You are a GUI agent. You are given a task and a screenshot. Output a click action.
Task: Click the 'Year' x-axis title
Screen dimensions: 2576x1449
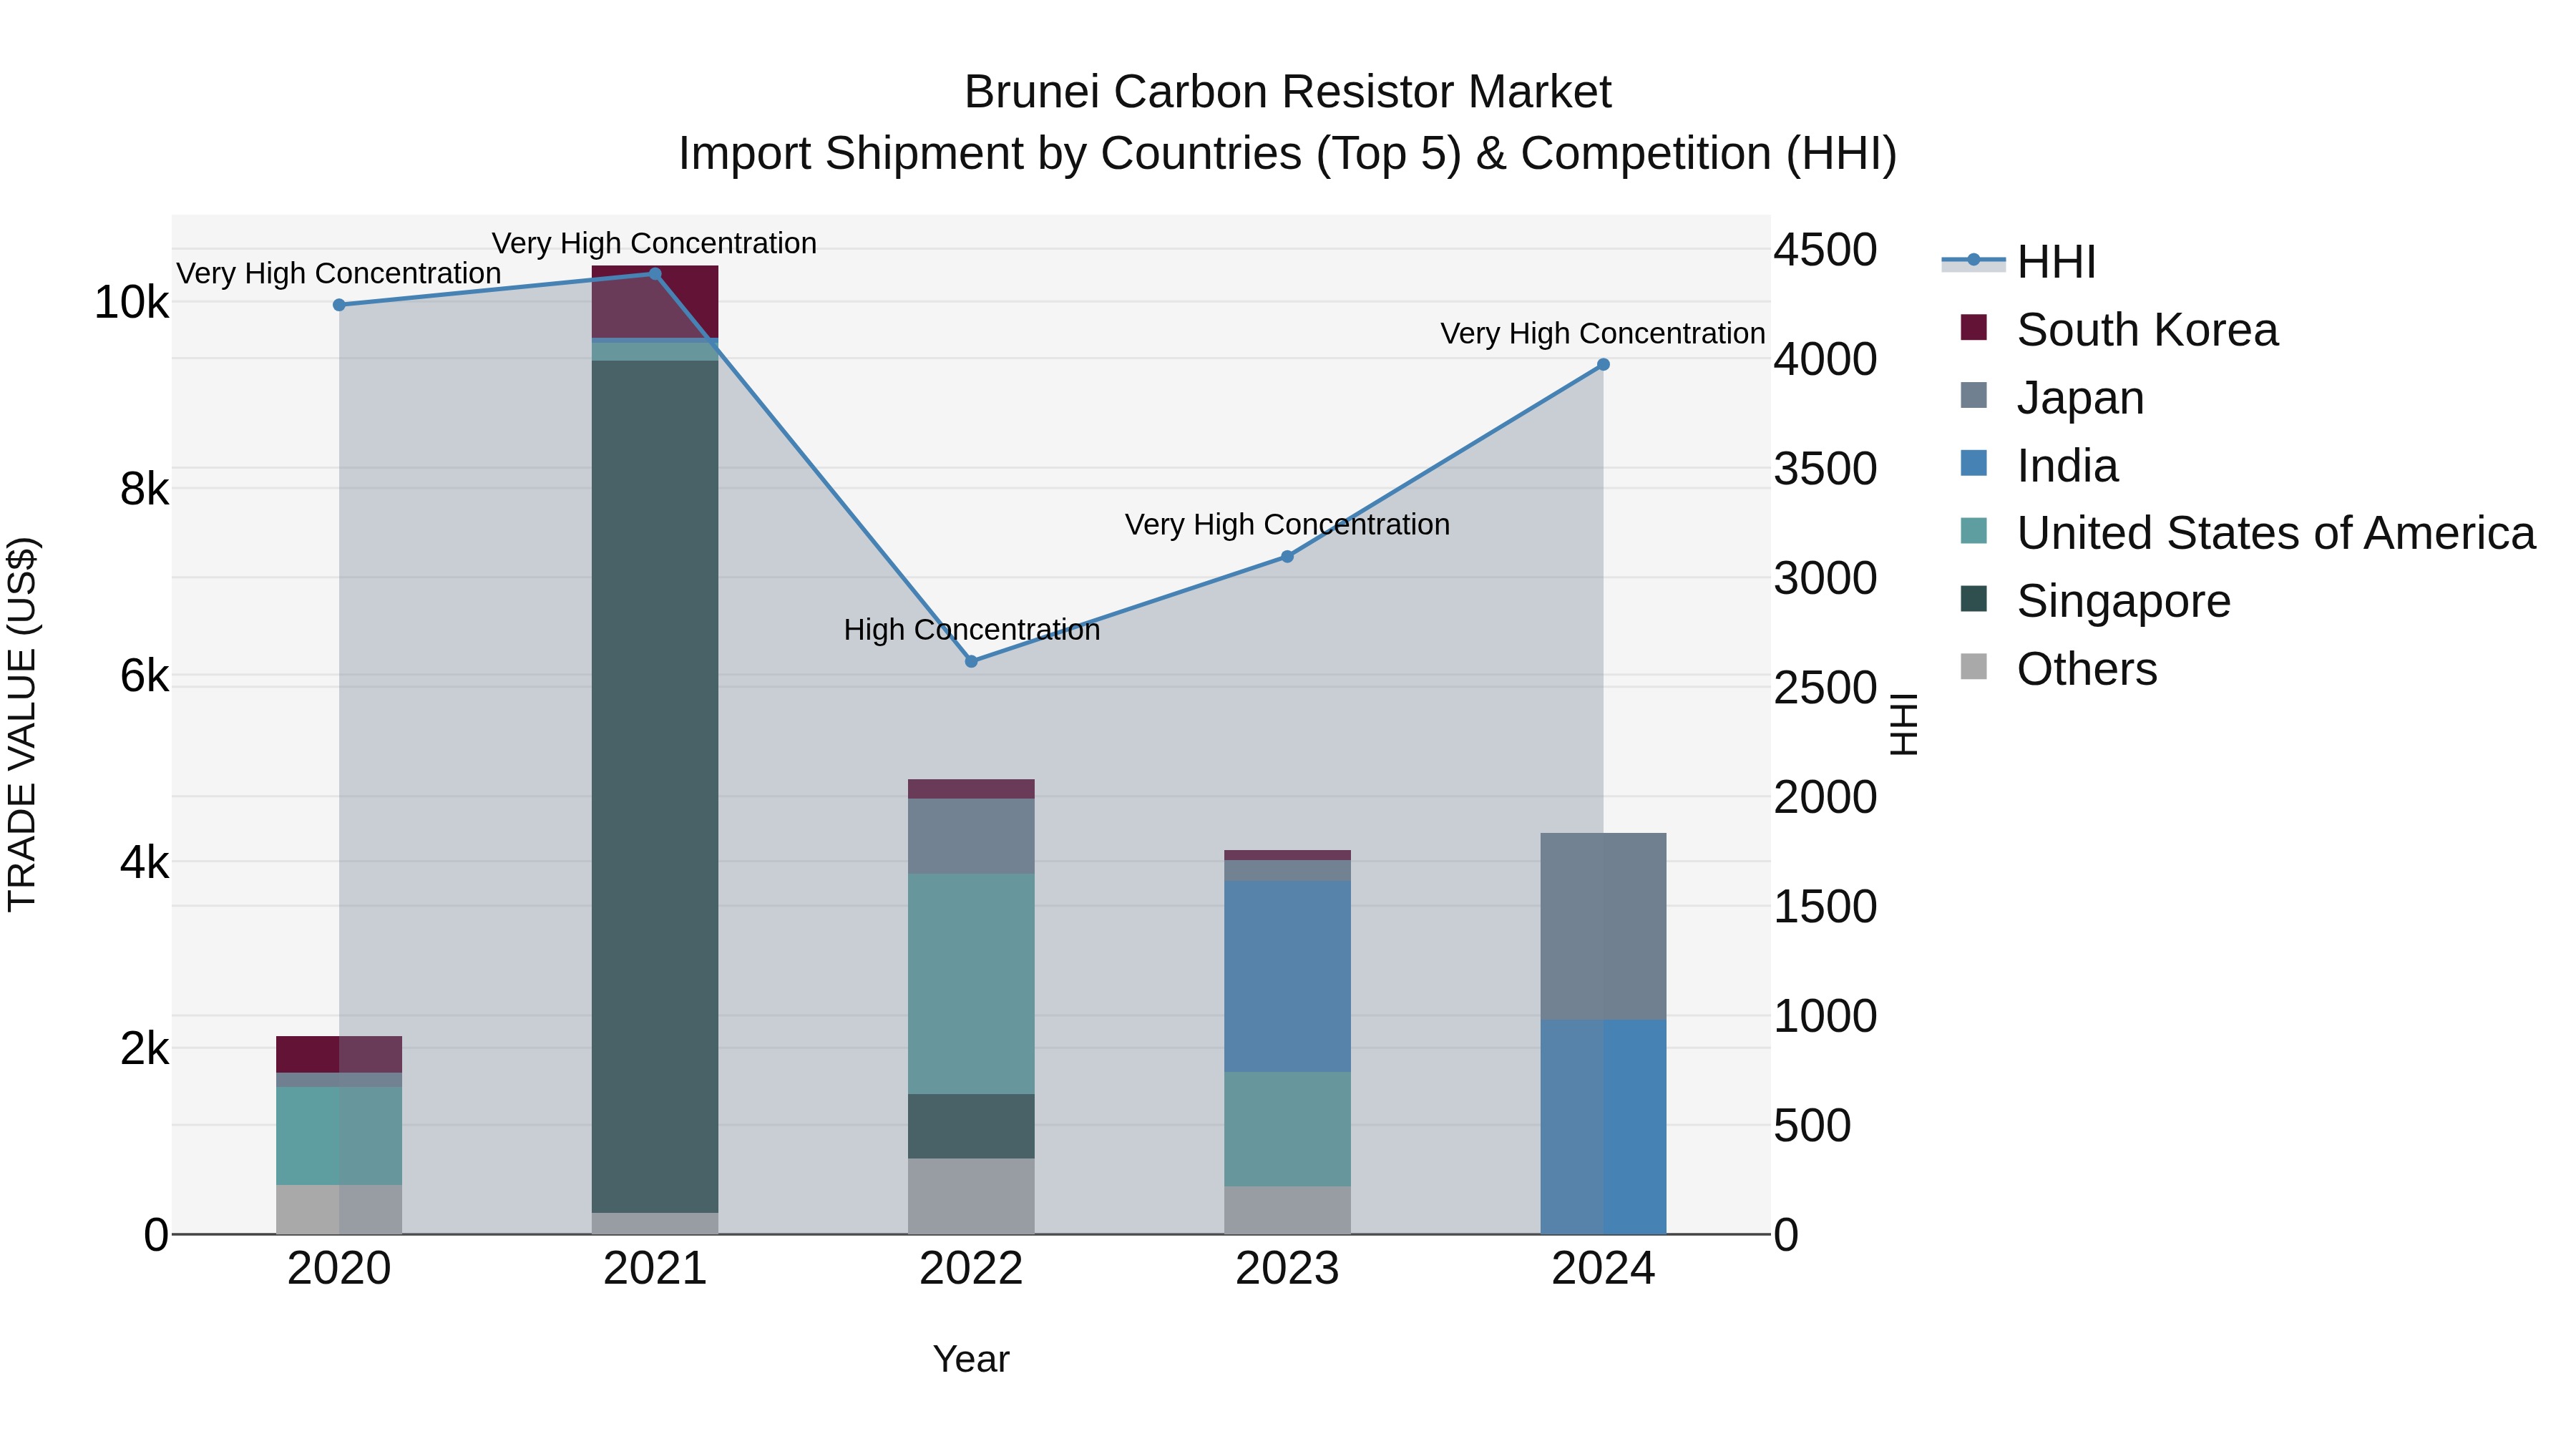(971, 1359)
